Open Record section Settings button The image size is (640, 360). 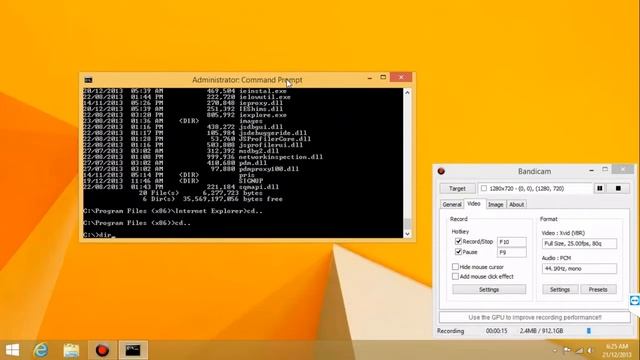(x=489, y=289)
